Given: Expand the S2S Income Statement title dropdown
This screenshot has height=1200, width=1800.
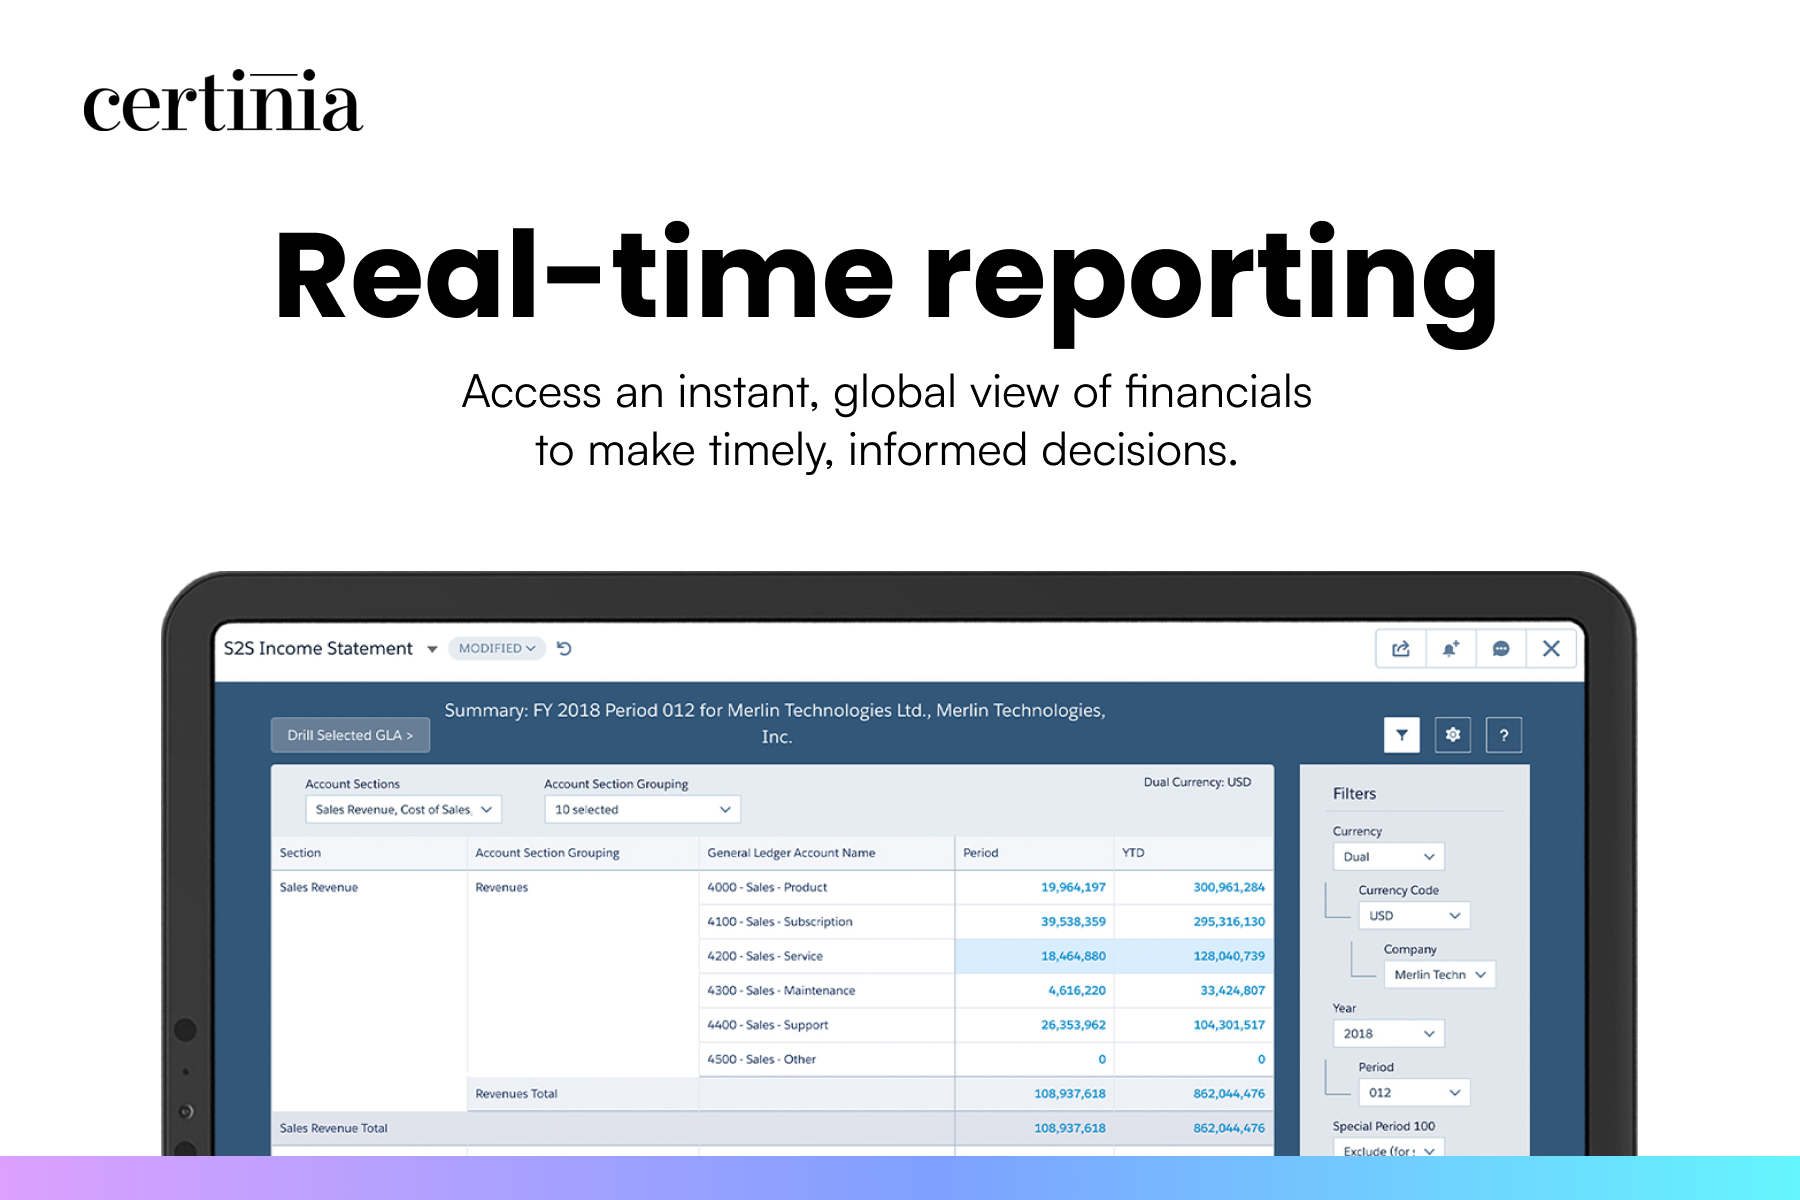Looking at the screenshot, I should coord(432,649).
